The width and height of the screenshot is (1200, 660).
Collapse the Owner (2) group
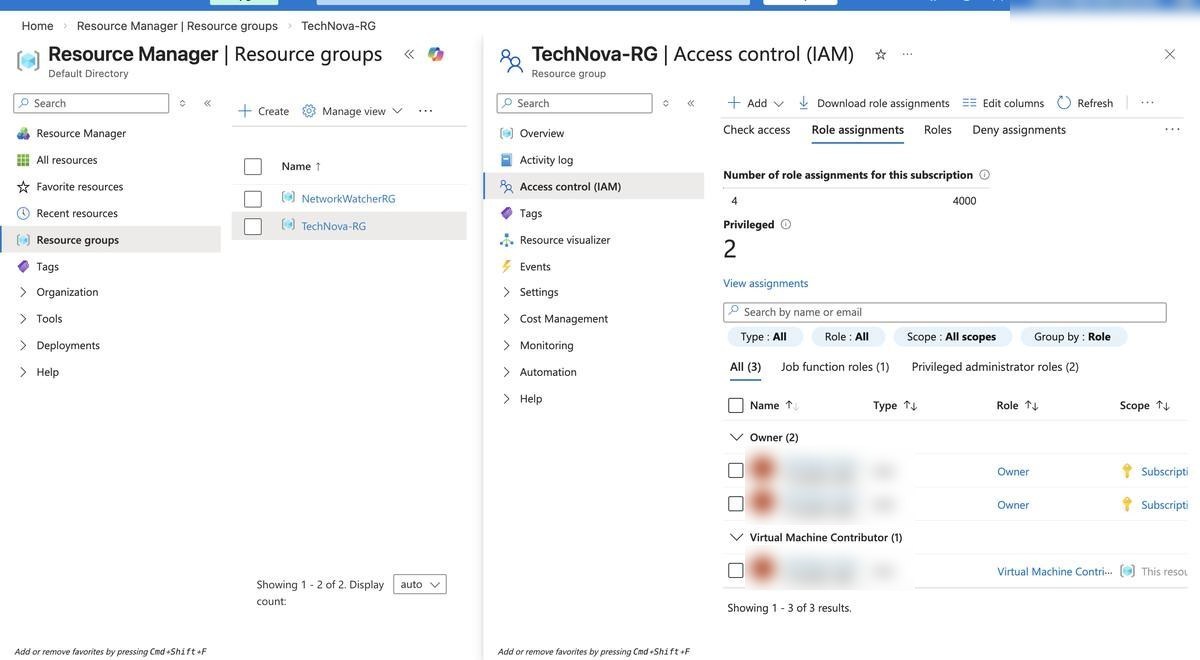[737, 437]
